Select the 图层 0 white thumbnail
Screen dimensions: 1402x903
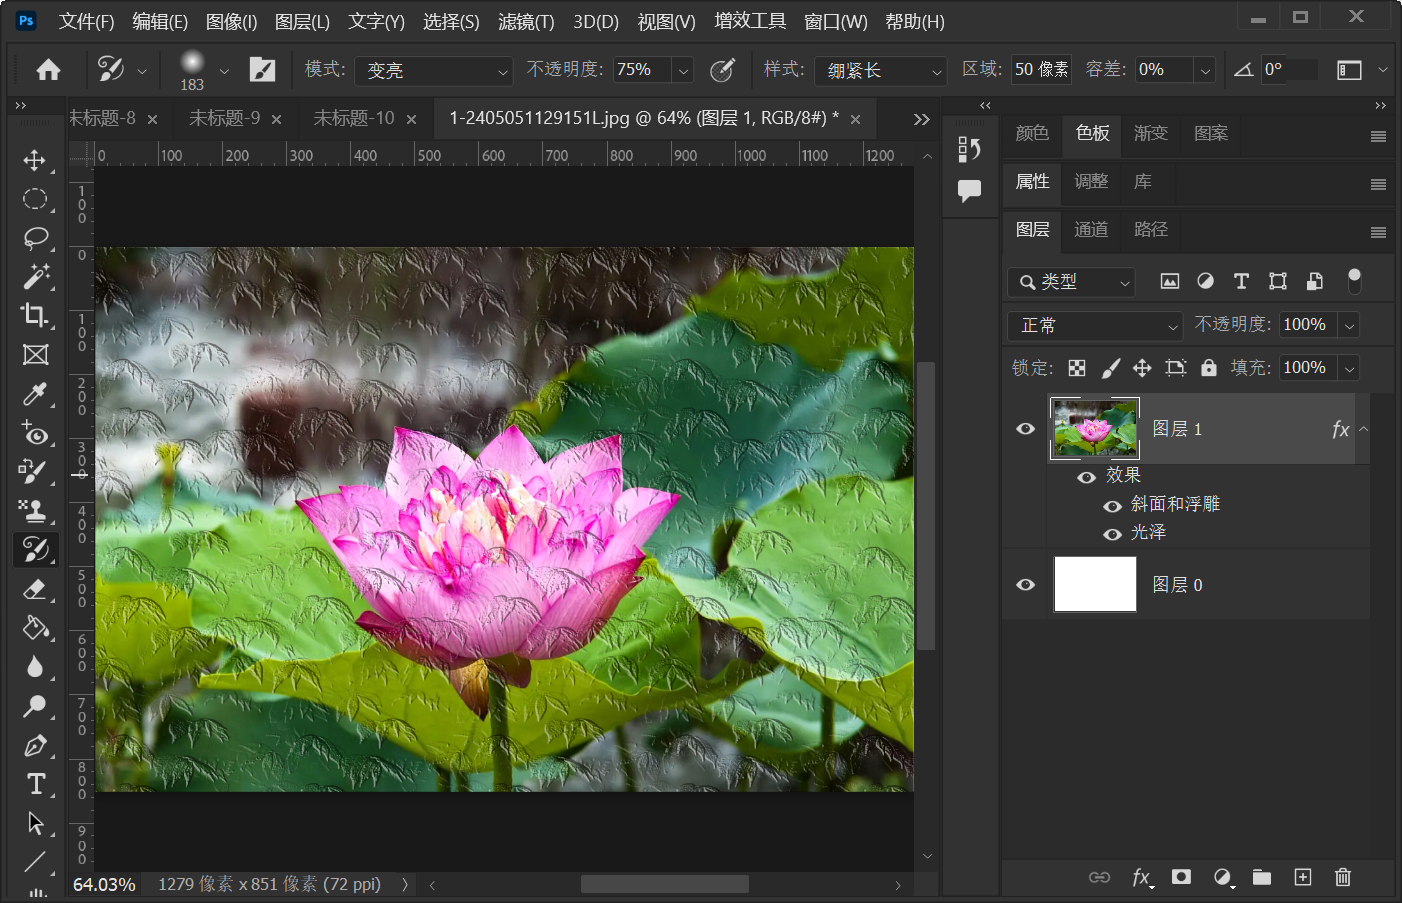(1095, 584)
